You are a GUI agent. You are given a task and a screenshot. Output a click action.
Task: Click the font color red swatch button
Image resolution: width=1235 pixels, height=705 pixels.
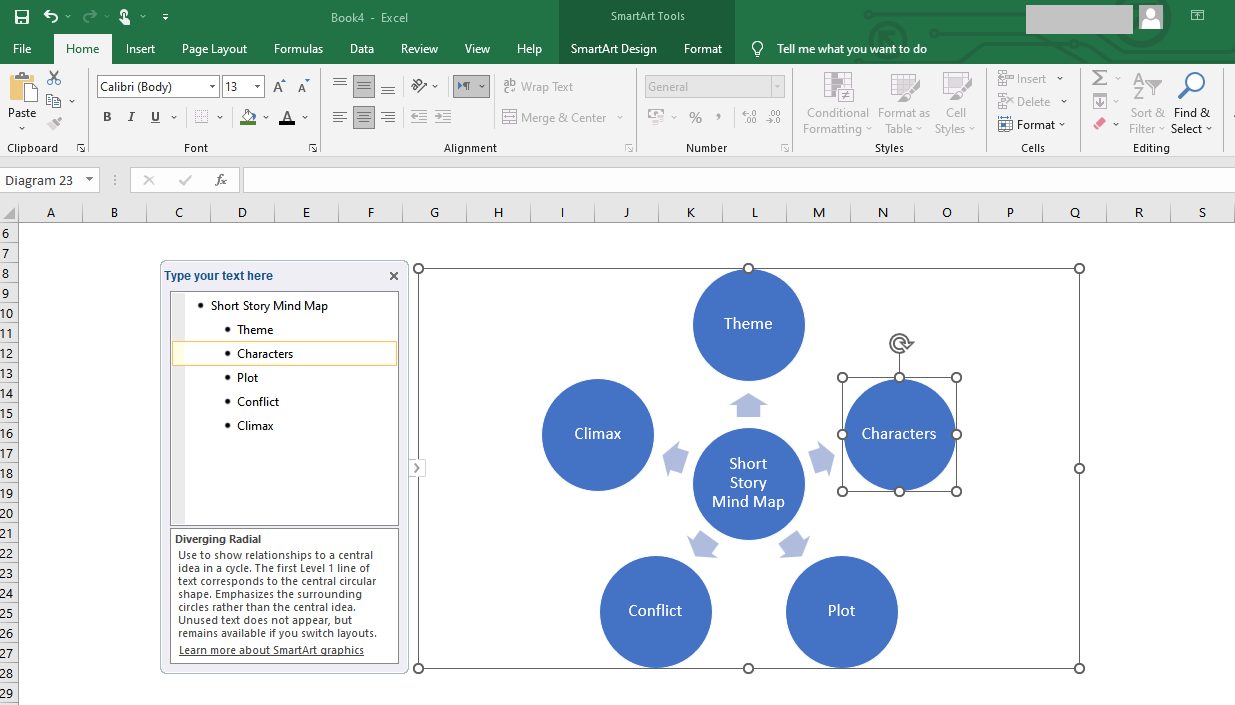(287, 118)
